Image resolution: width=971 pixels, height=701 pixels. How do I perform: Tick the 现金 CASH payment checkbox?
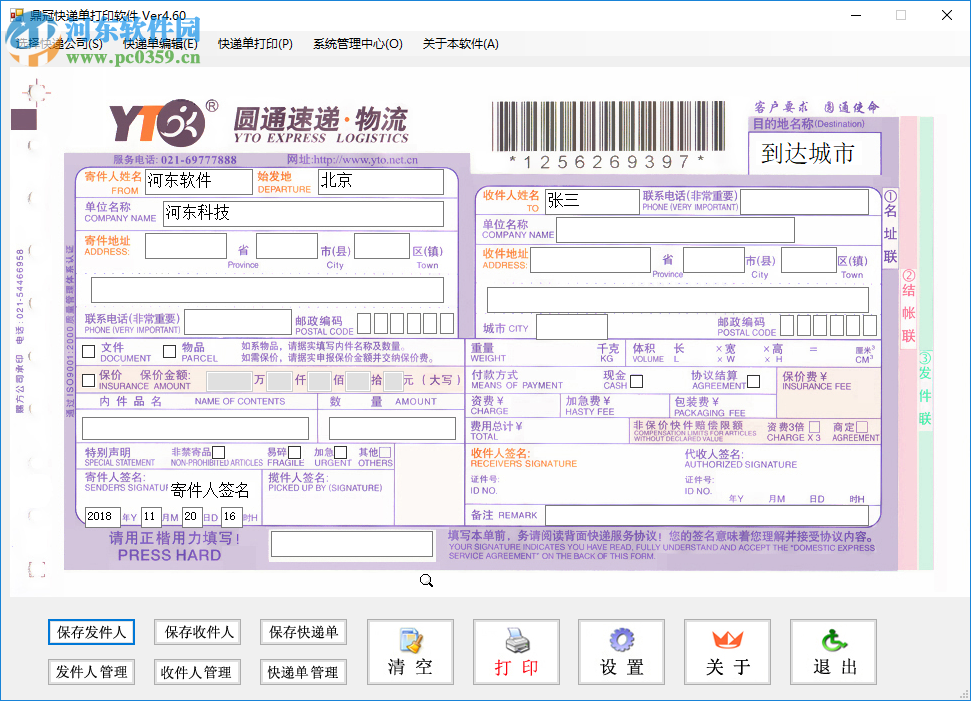636,381
